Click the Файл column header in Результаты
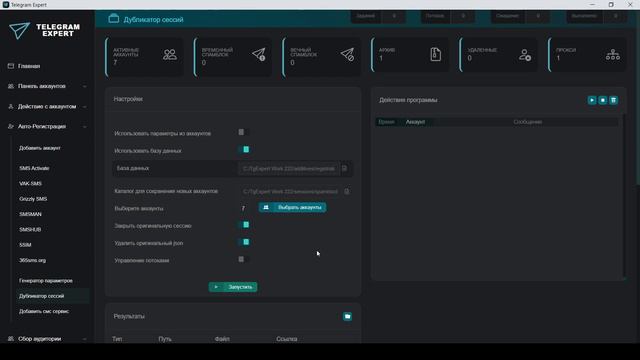 click(222, 339)
